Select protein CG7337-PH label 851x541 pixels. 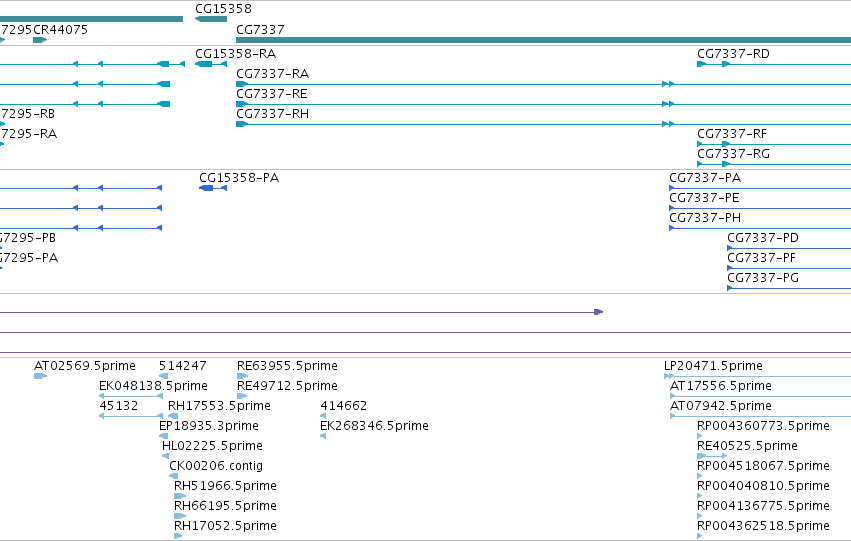click(x=705, y=218)
